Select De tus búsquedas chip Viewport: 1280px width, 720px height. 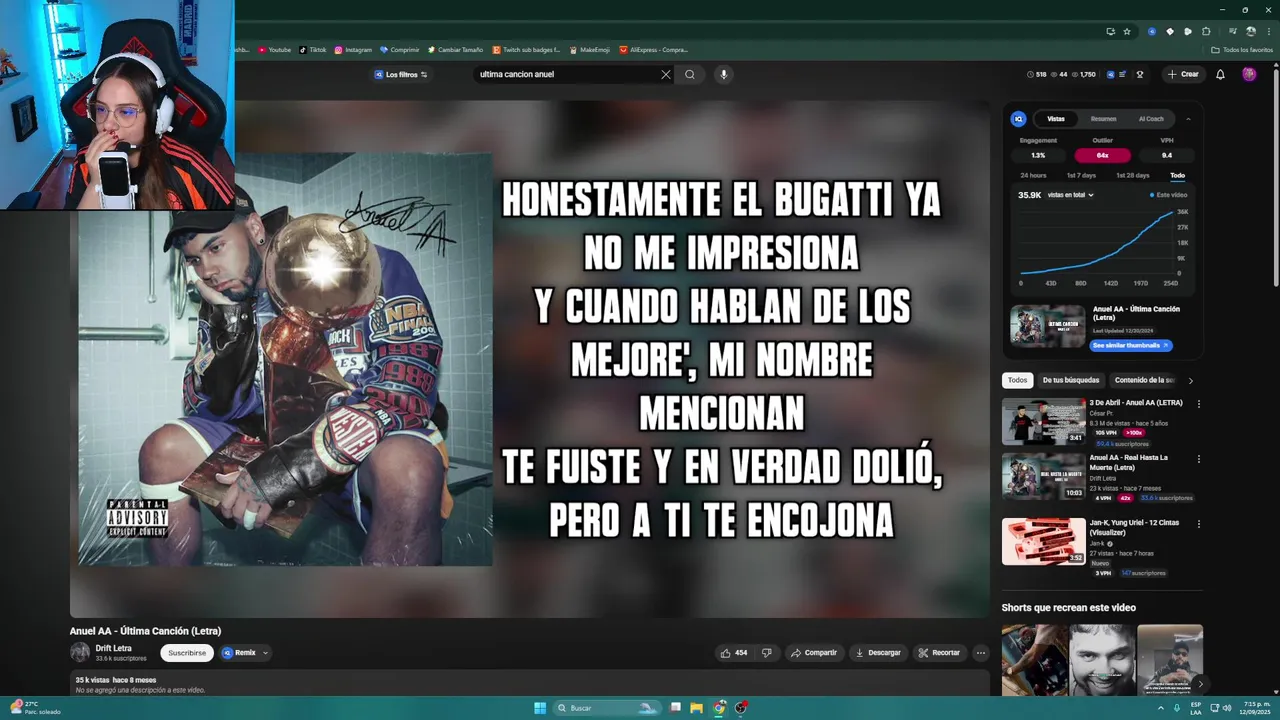[1071, 380]
